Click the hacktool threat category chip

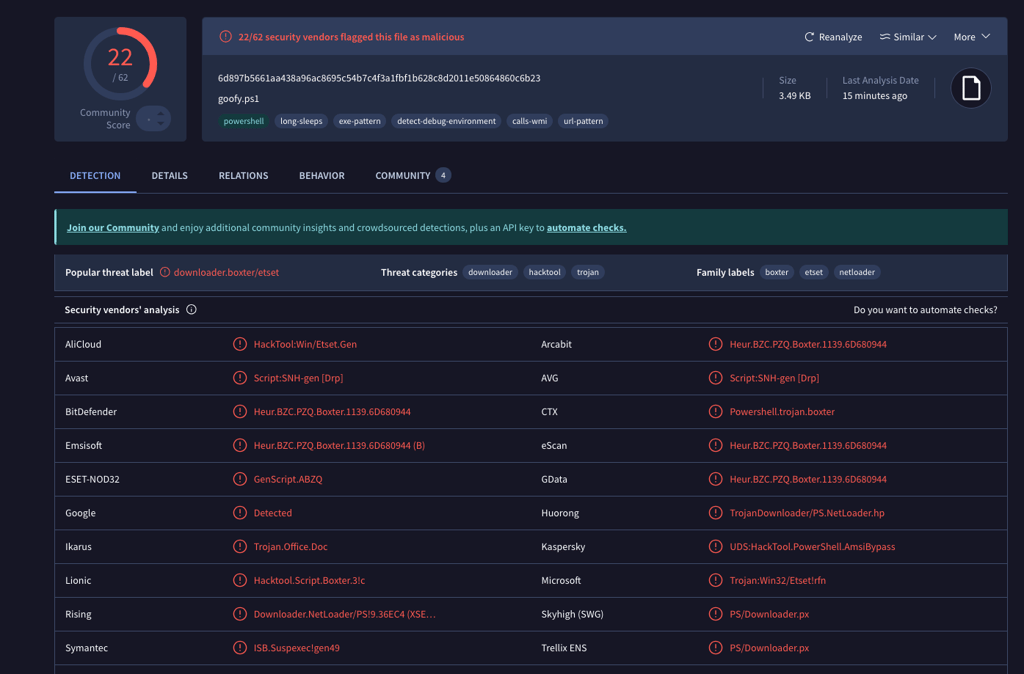click(x=545, y=272)
